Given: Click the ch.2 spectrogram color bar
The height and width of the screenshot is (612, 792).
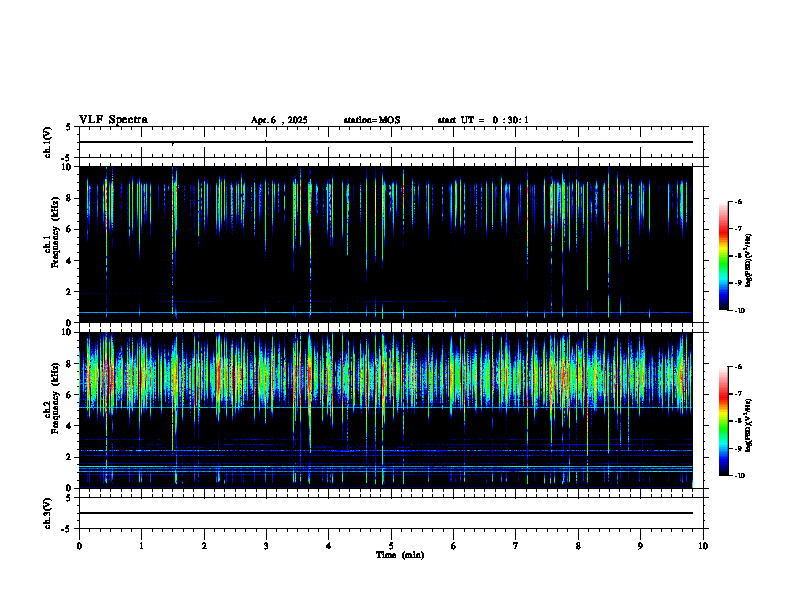Looking at the screenshot, I should pyautogui.click(x=723, y=421).
